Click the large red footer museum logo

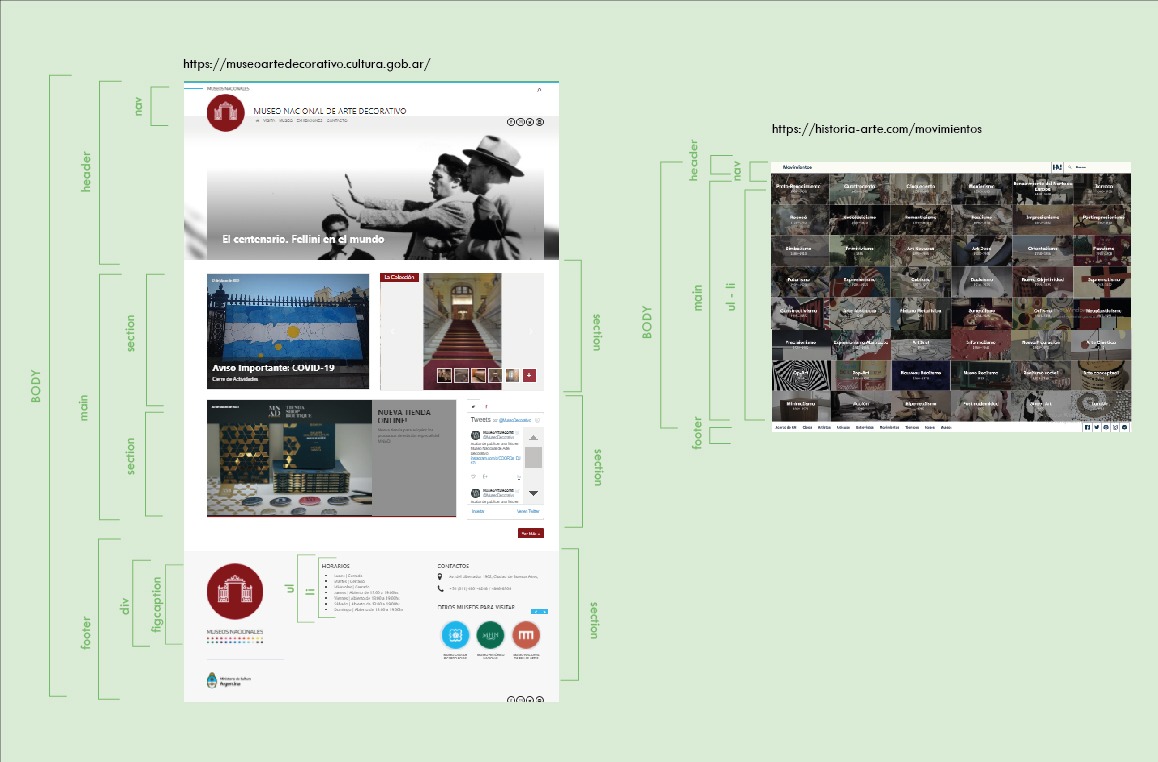tap(235, 592)
